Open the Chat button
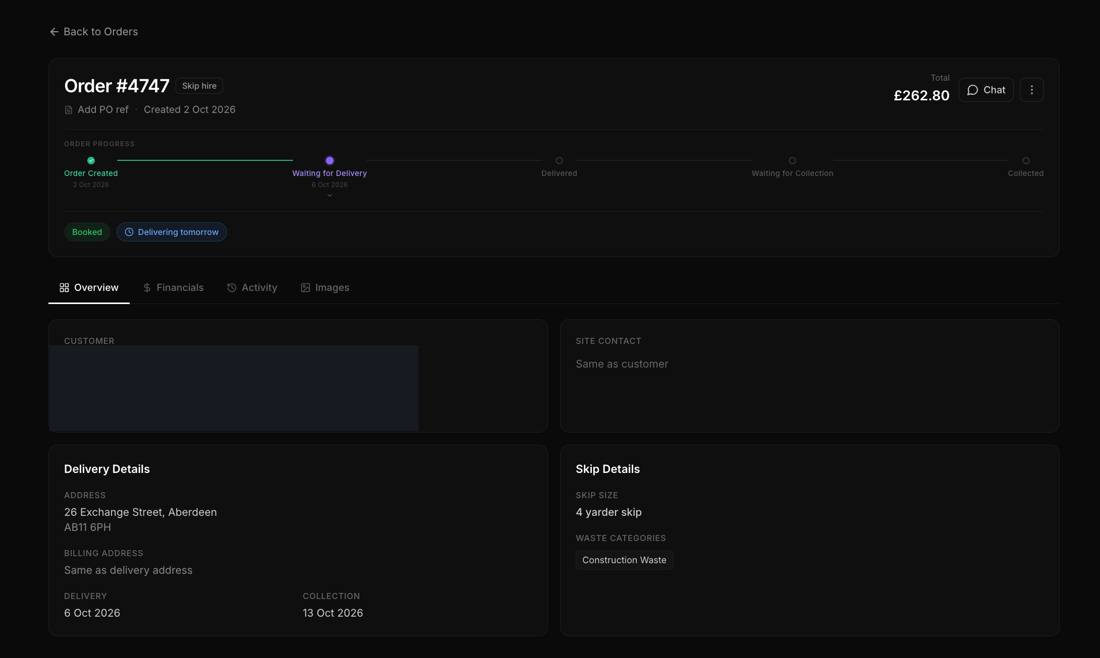1100x658 pixels. tap(986, 90)
